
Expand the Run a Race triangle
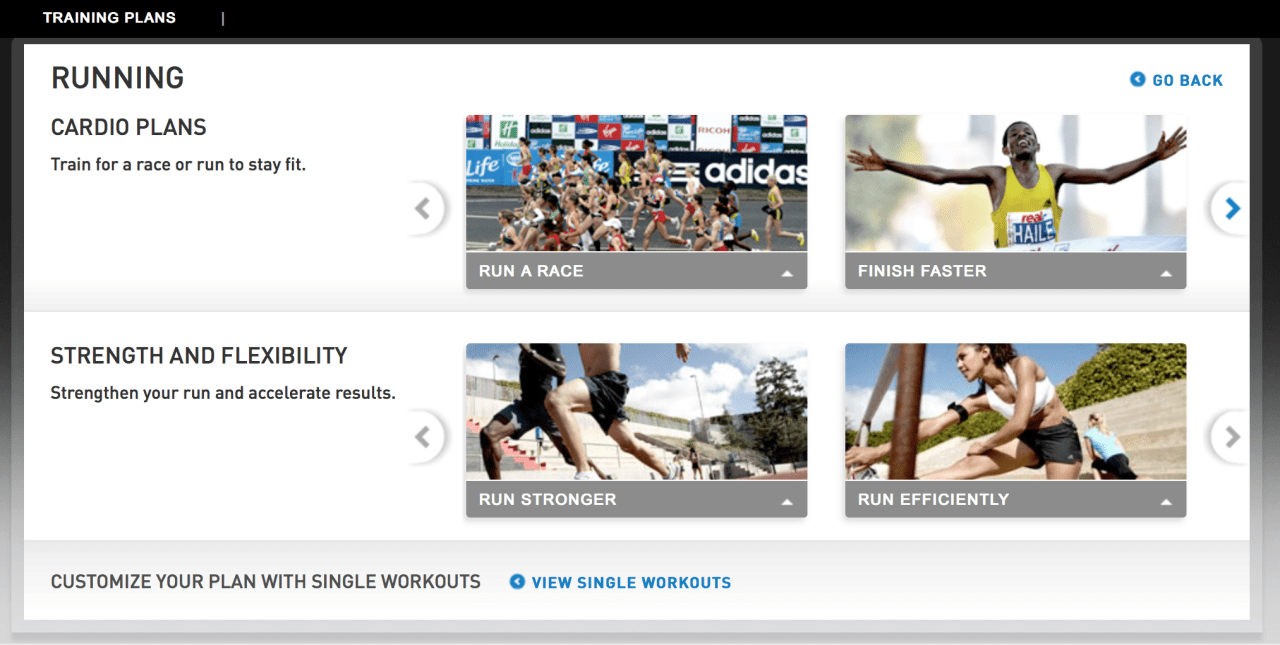pyautogui.click(x=787, y=273)
